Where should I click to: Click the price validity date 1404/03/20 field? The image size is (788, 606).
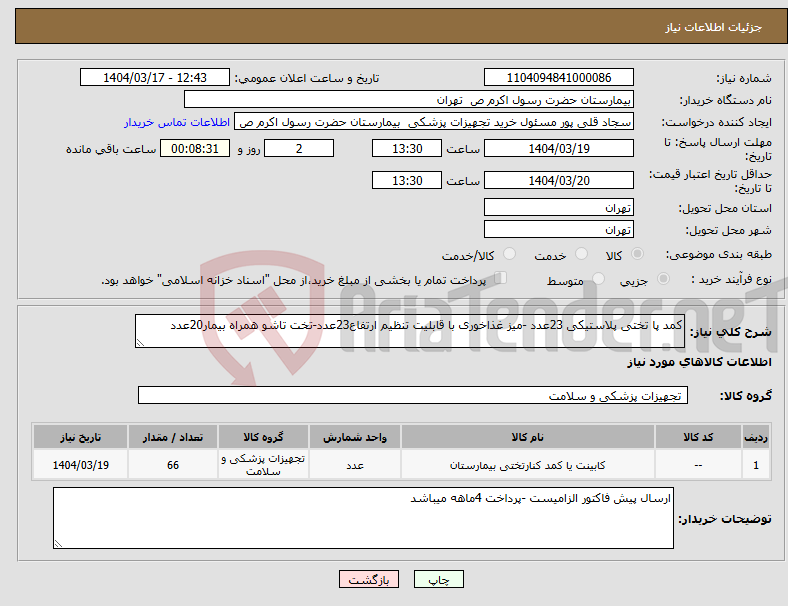[558, 180]
